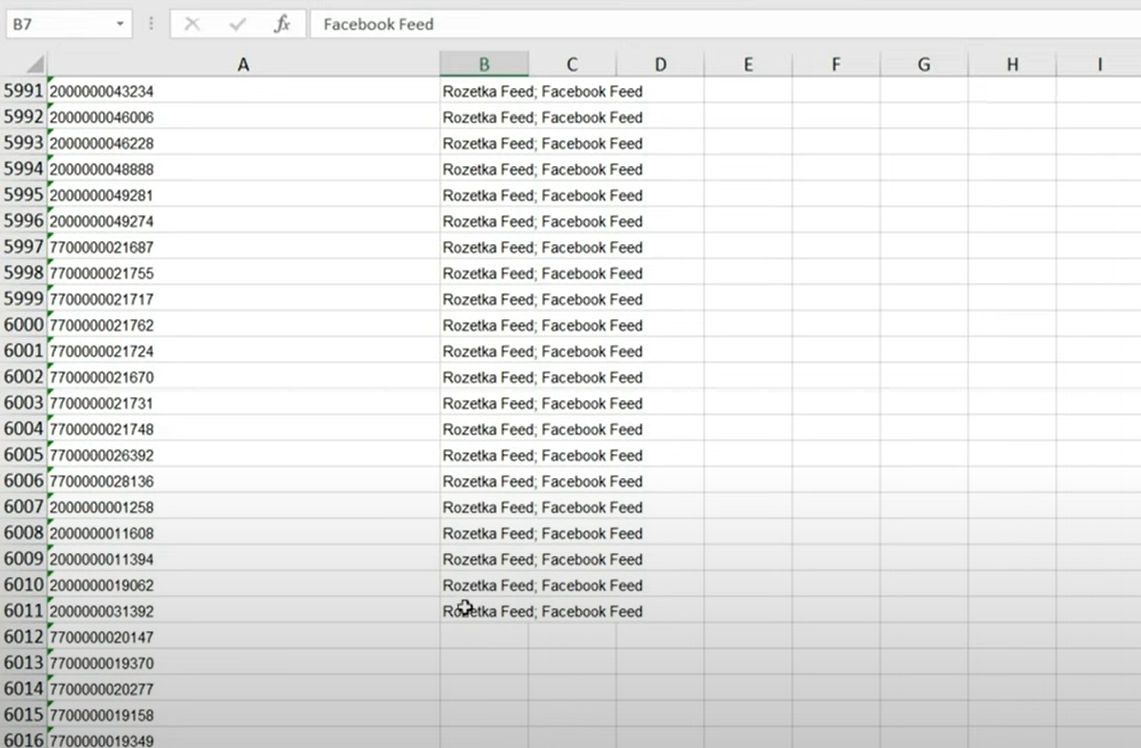Viewport: 1141px width, 748px height.
Task: Select row header 6014
Action: coord(23,688)
